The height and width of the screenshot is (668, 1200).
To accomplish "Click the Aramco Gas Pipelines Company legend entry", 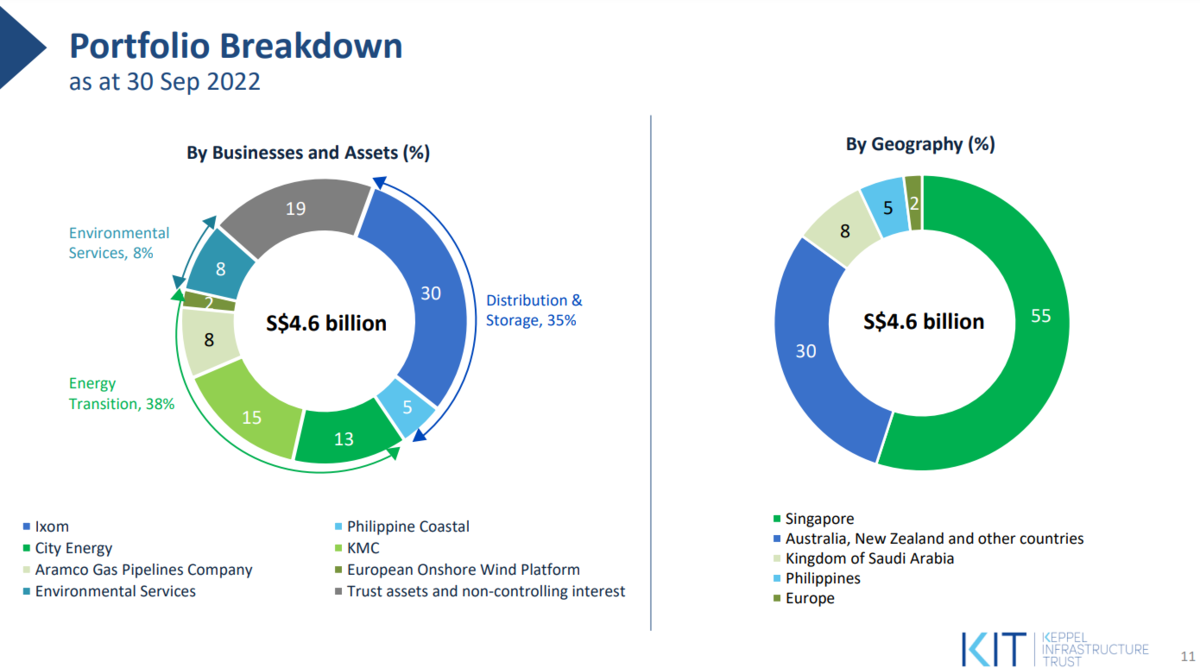I will tap(137, 570).
